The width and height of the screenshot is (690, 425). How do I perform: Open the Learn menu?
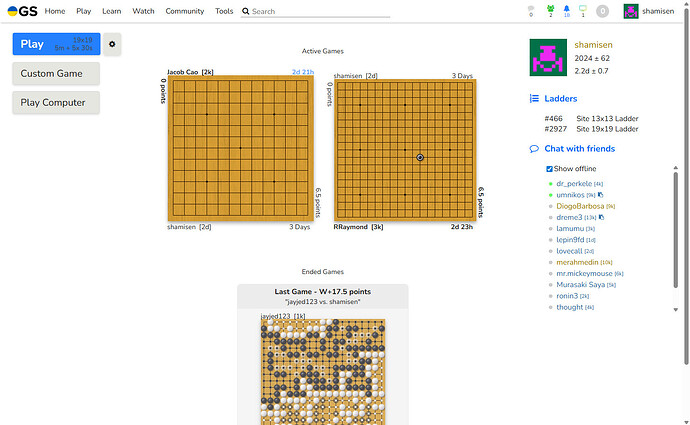pyautogui.click(x=112, y=11)
